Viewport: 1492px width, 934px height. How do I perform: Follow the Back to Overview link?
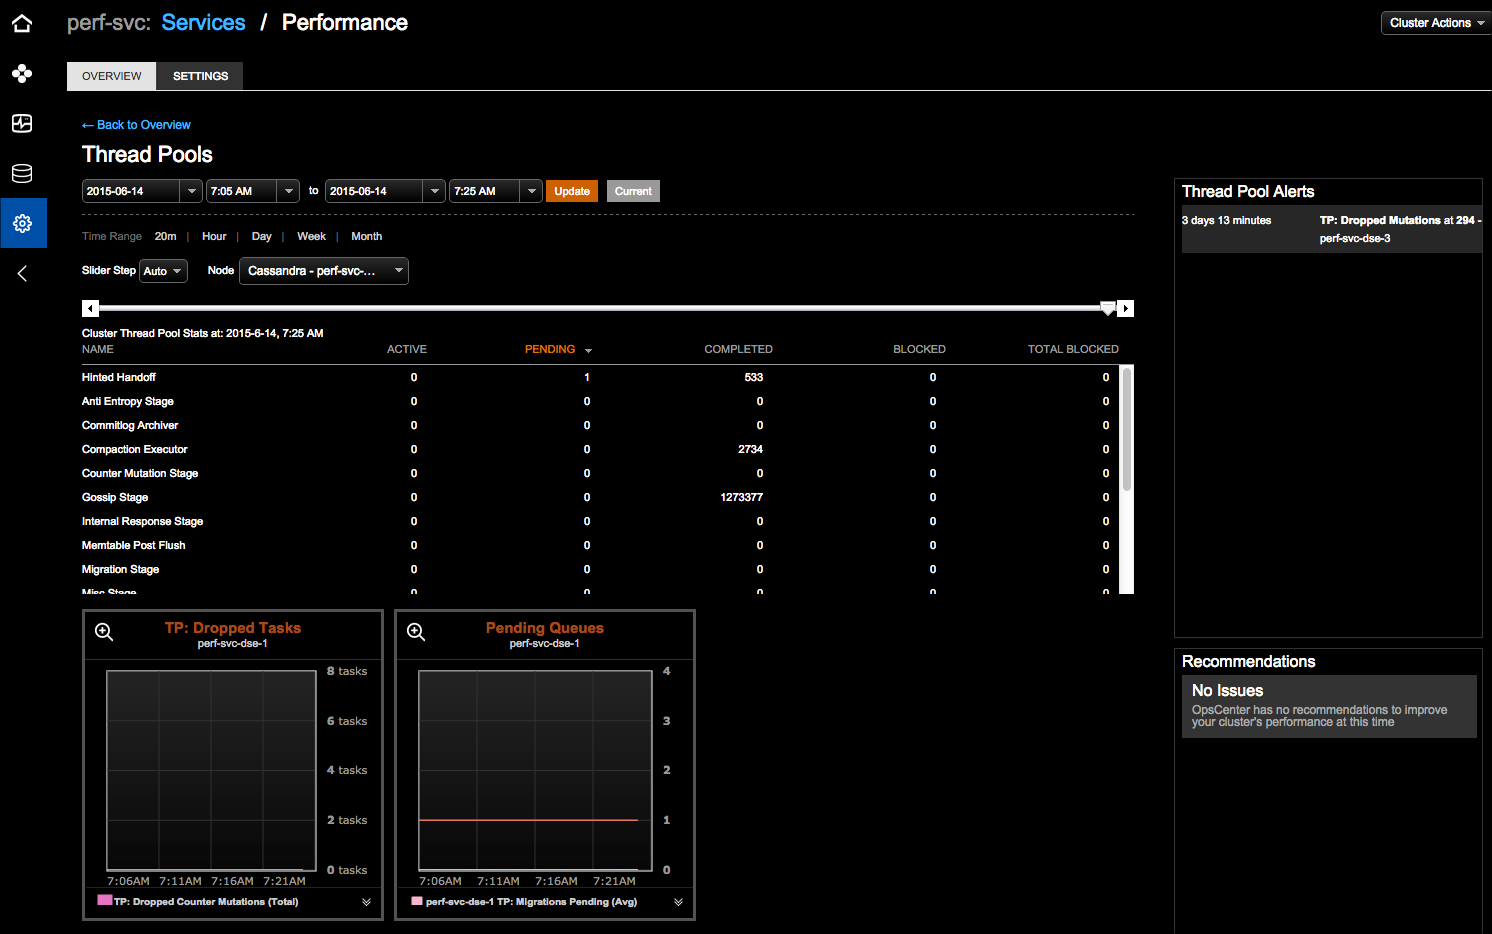pyautogui.click(x=136, y=124)
